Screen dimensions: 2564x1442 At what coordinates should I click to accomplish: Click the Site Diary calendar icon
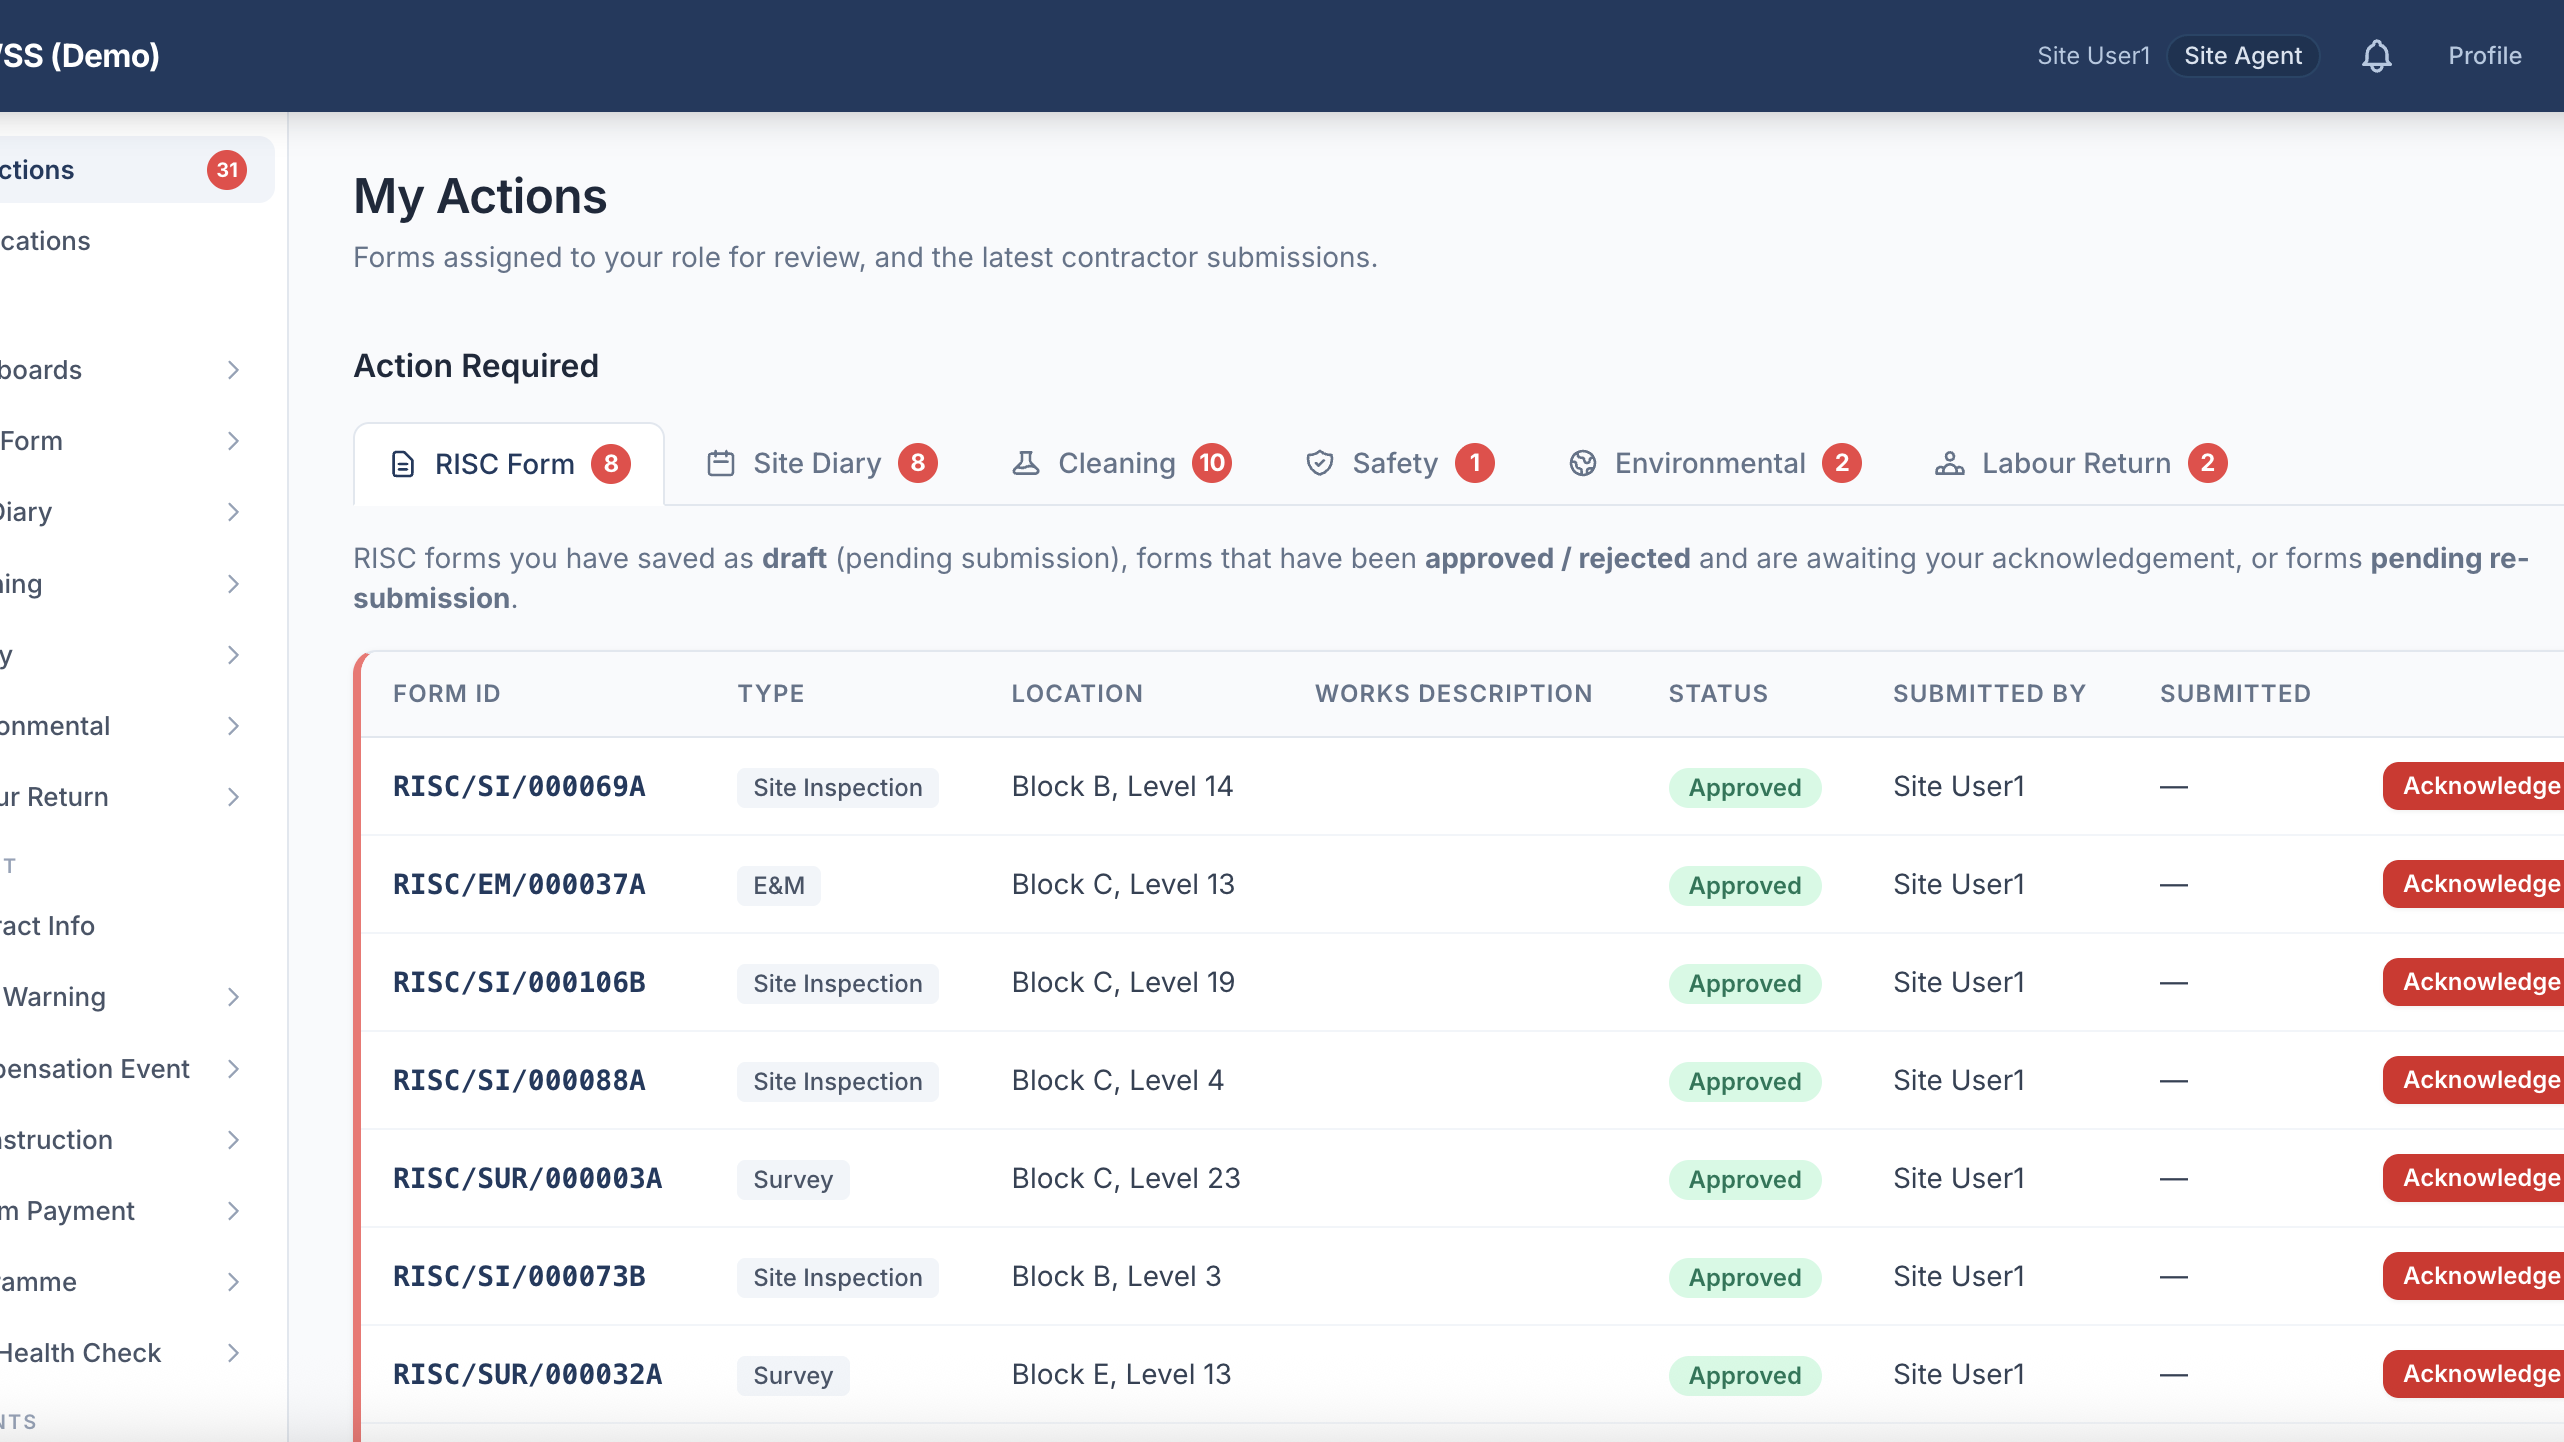tap(721, 463)
